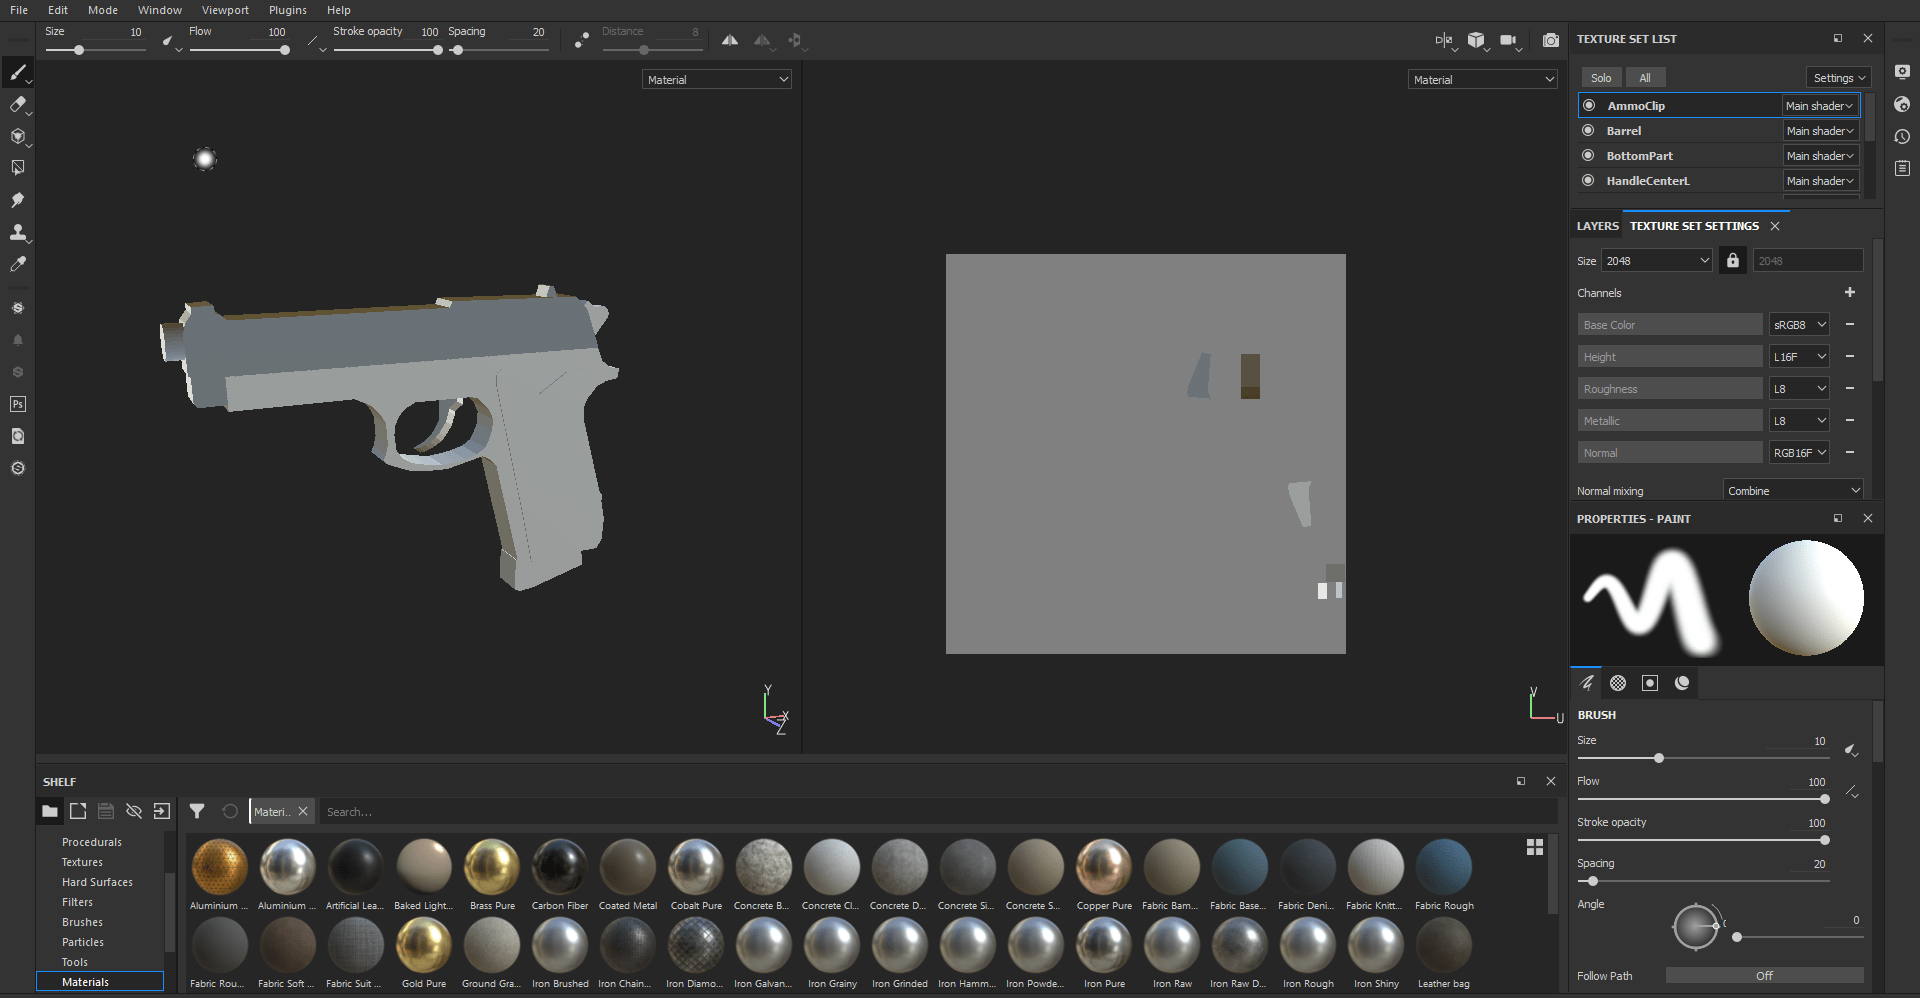Select the Polygon Fill tool
Image resolution: width=1920 pixels, height=998 pixels.
coord(18,167)
